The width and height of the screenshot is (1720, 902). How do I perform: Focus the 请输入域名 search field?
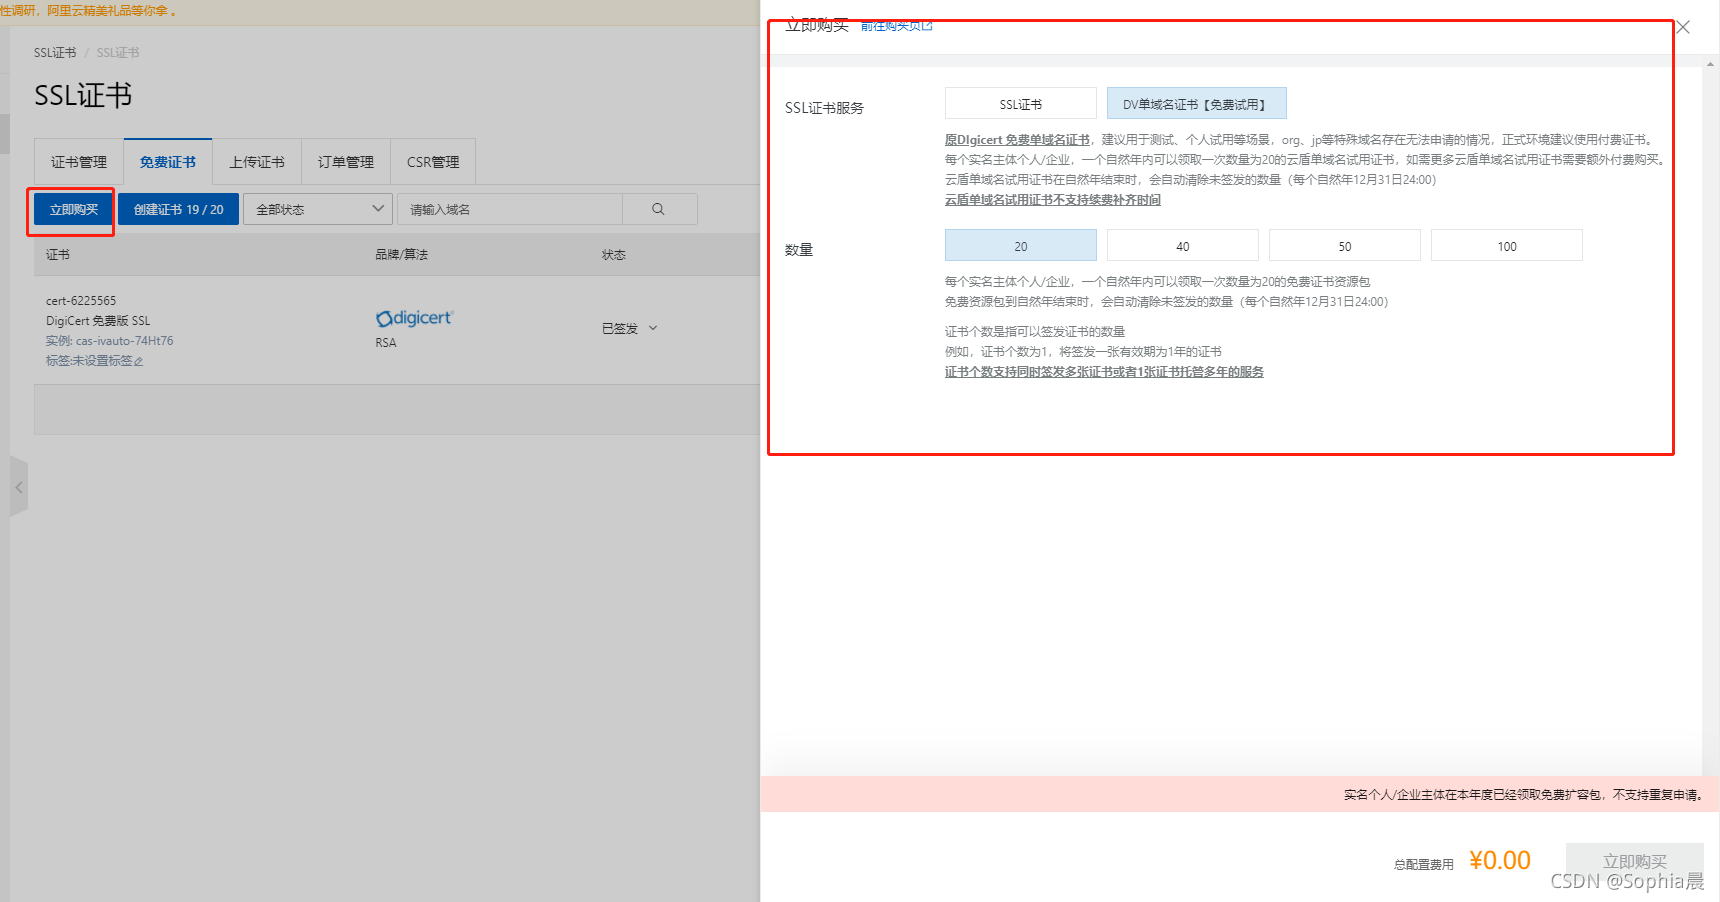click(510, 209)
